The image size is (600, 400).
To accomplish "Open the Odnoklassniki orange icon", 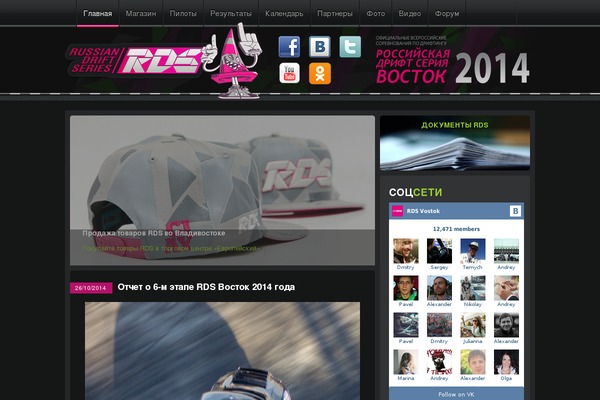I will (x=320, y=73).
